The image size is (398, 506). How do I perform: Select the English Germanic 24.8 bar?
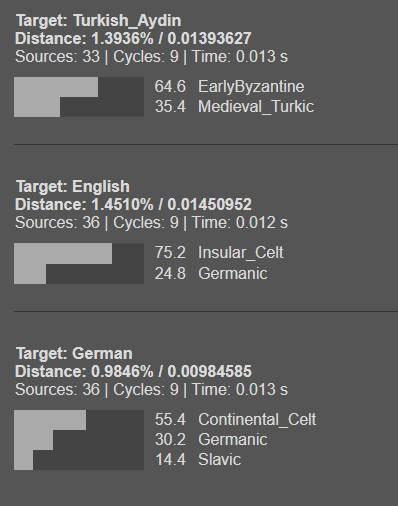30,274
